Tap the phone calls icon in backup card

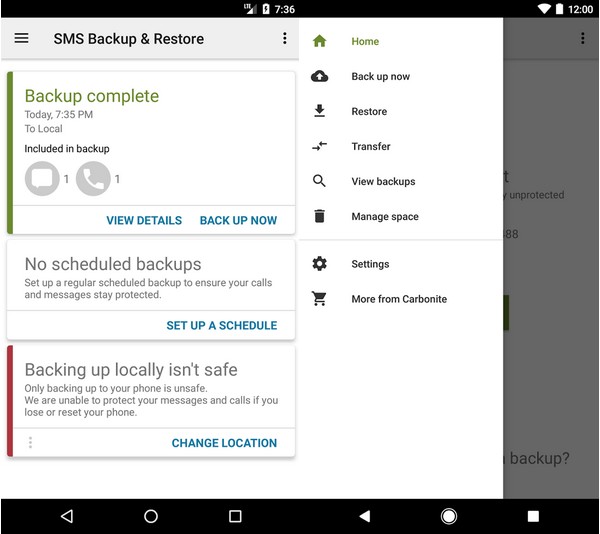click(x=93, y=179)
